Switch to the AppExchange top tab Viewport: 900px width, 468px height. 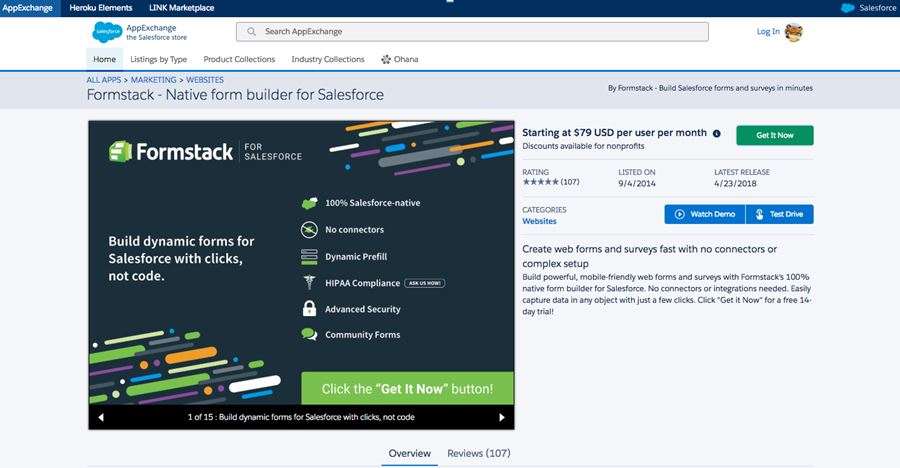[x=28, y=8]
